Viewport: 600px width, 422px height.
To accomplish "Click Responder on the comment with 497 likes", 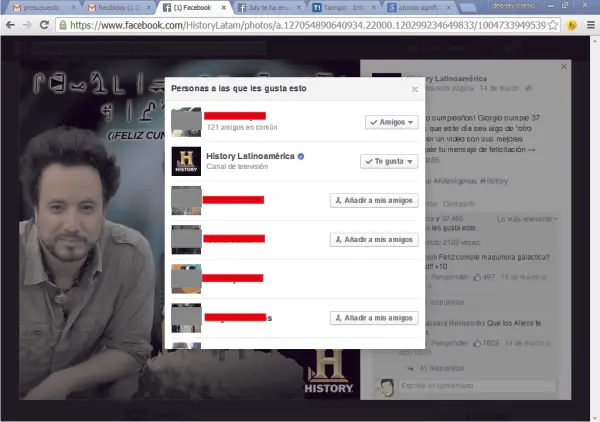I will (x=449, y=277).
